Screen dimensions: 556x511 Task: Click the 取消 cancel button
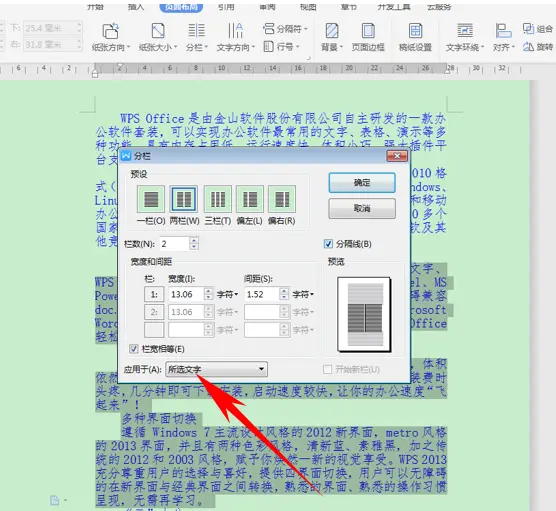click(x=362, y=208)
